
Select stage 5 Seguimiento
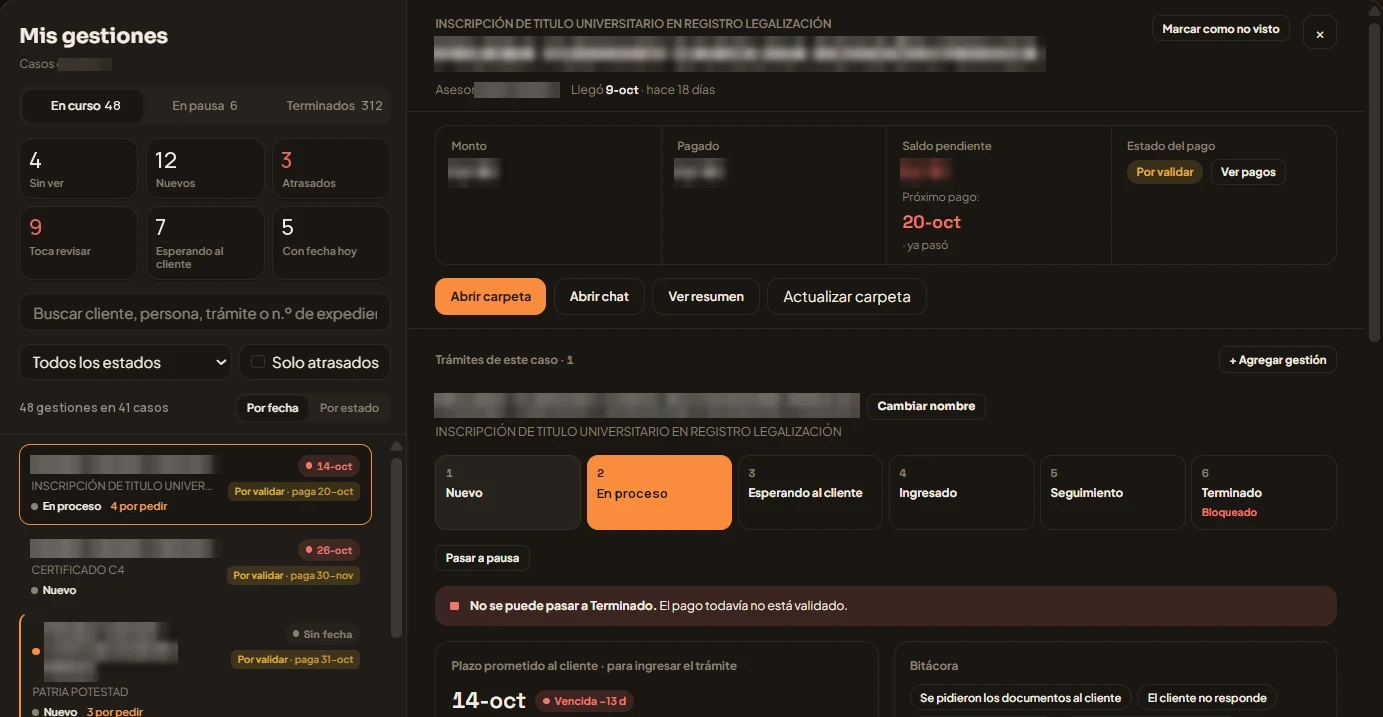coord(1112,492)
